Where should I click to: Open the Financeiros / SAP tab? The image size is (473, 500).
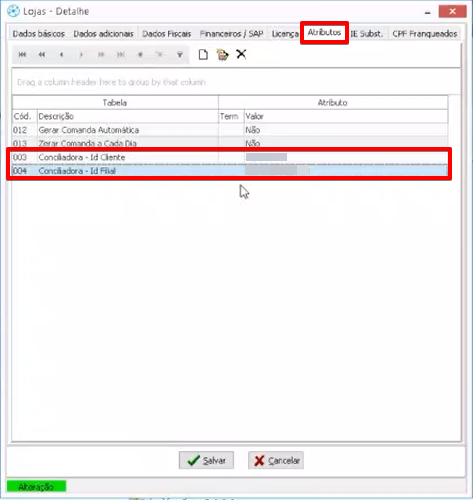click(x=231, y=34)
